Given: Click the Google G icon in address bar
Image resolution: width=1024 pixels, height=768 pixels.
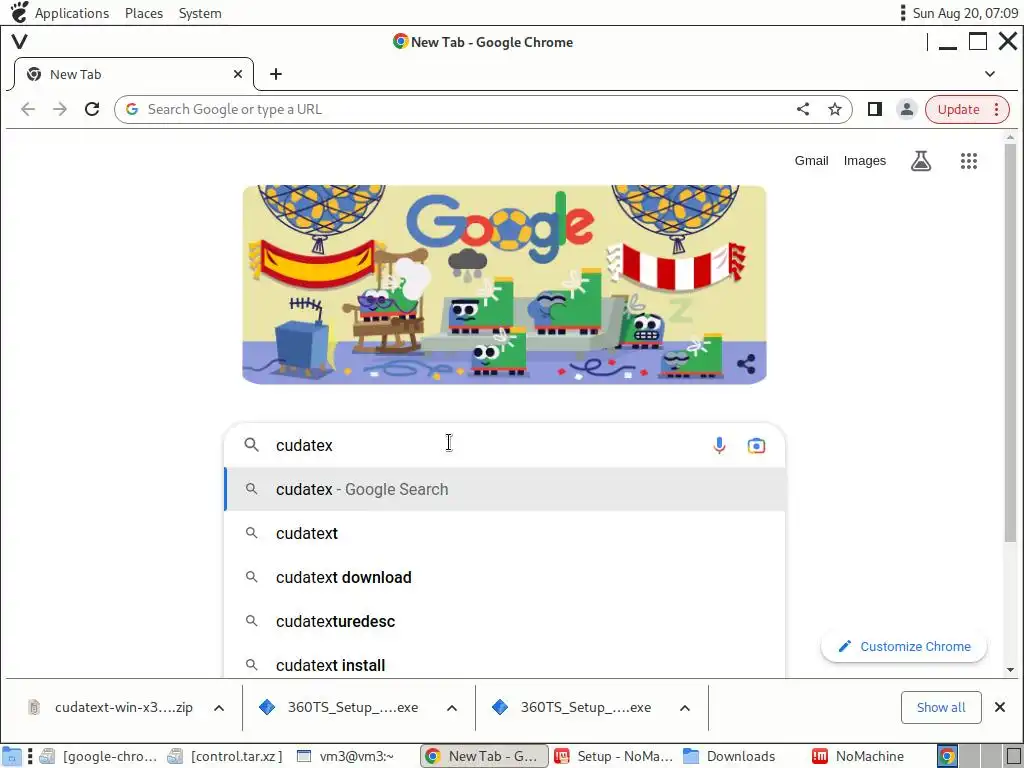Looking at the screenshot, I should click(132, 109).
